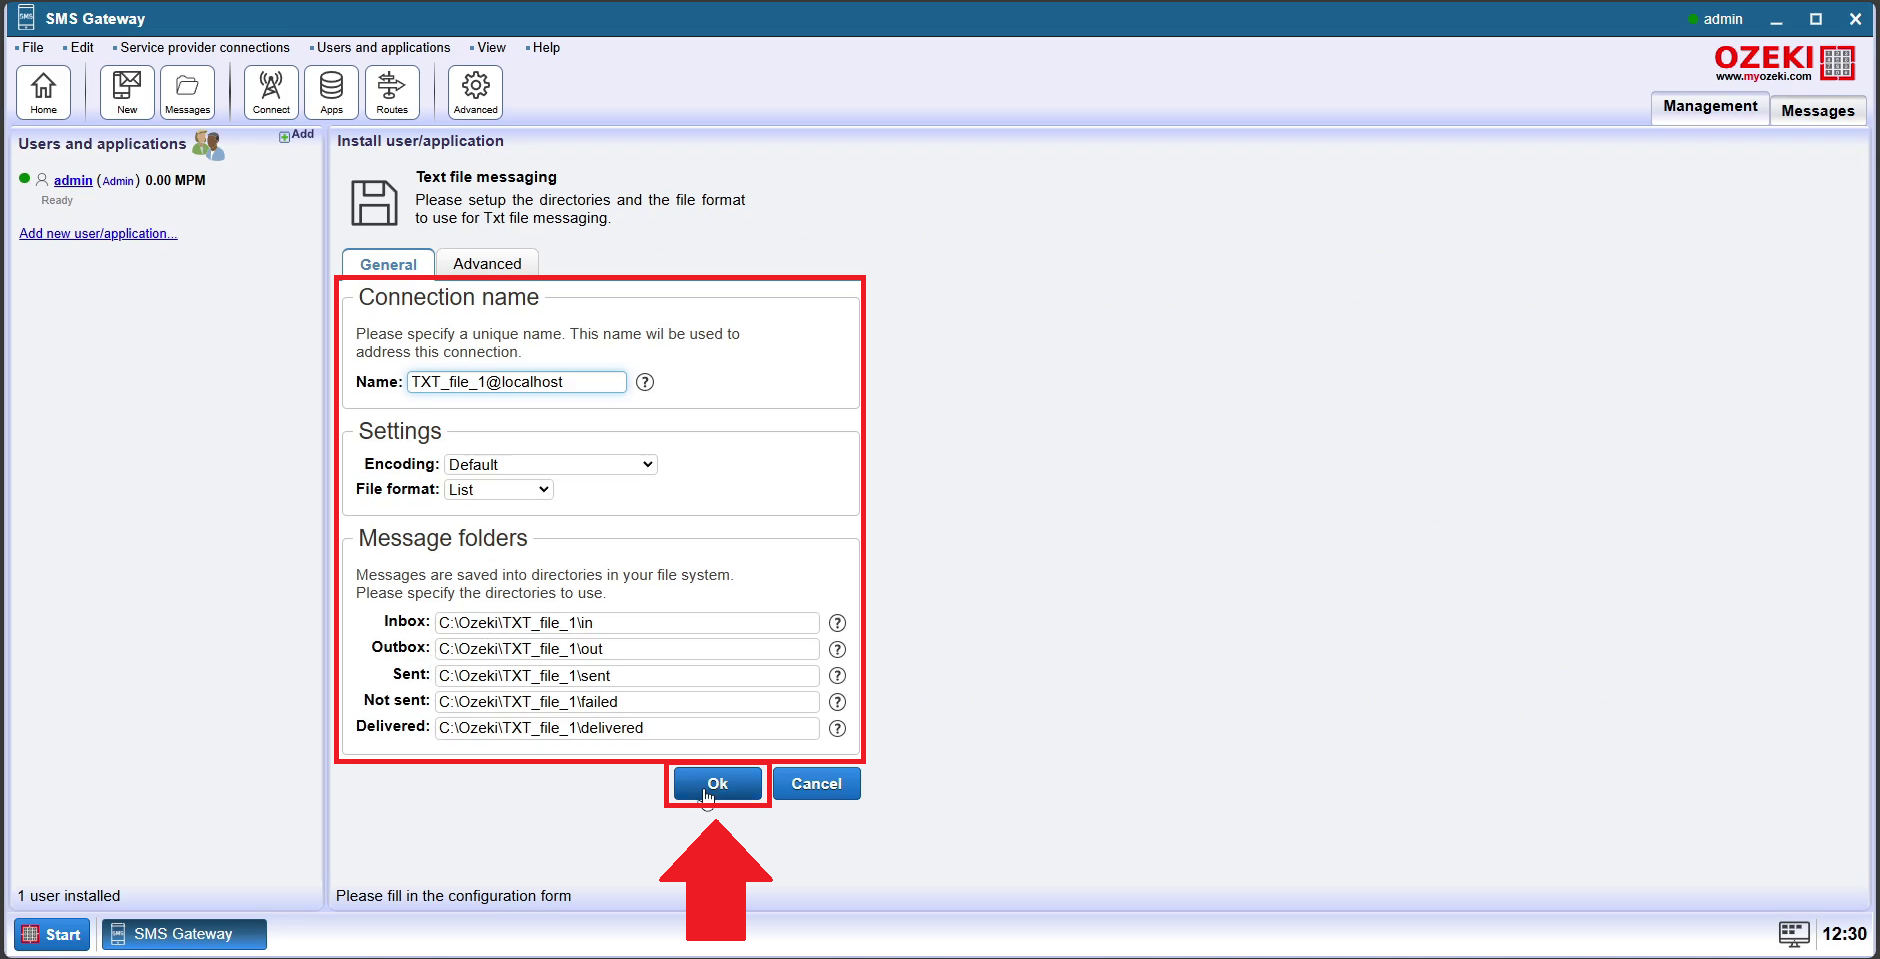The width and height of the screenshot is (1880, 959).
Task: Select the Connect antenna icon
Action: point(271,92)
